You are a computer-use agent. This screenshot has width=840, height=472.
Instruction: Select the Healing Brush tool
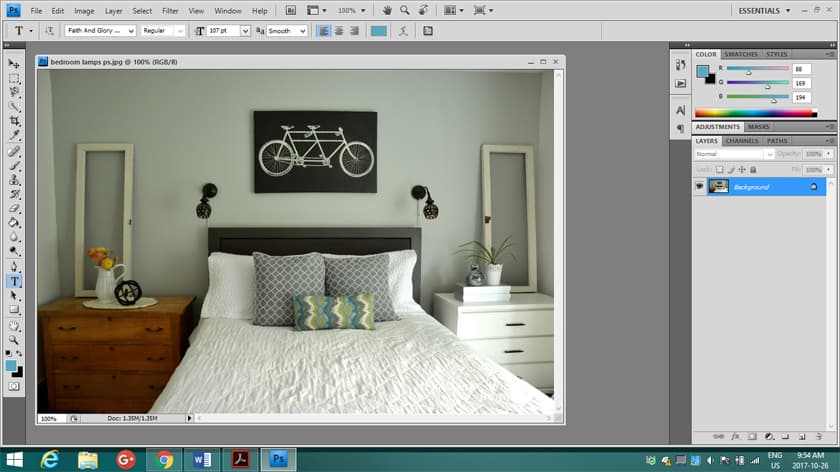pyautogui.click(x=14, y=152)
